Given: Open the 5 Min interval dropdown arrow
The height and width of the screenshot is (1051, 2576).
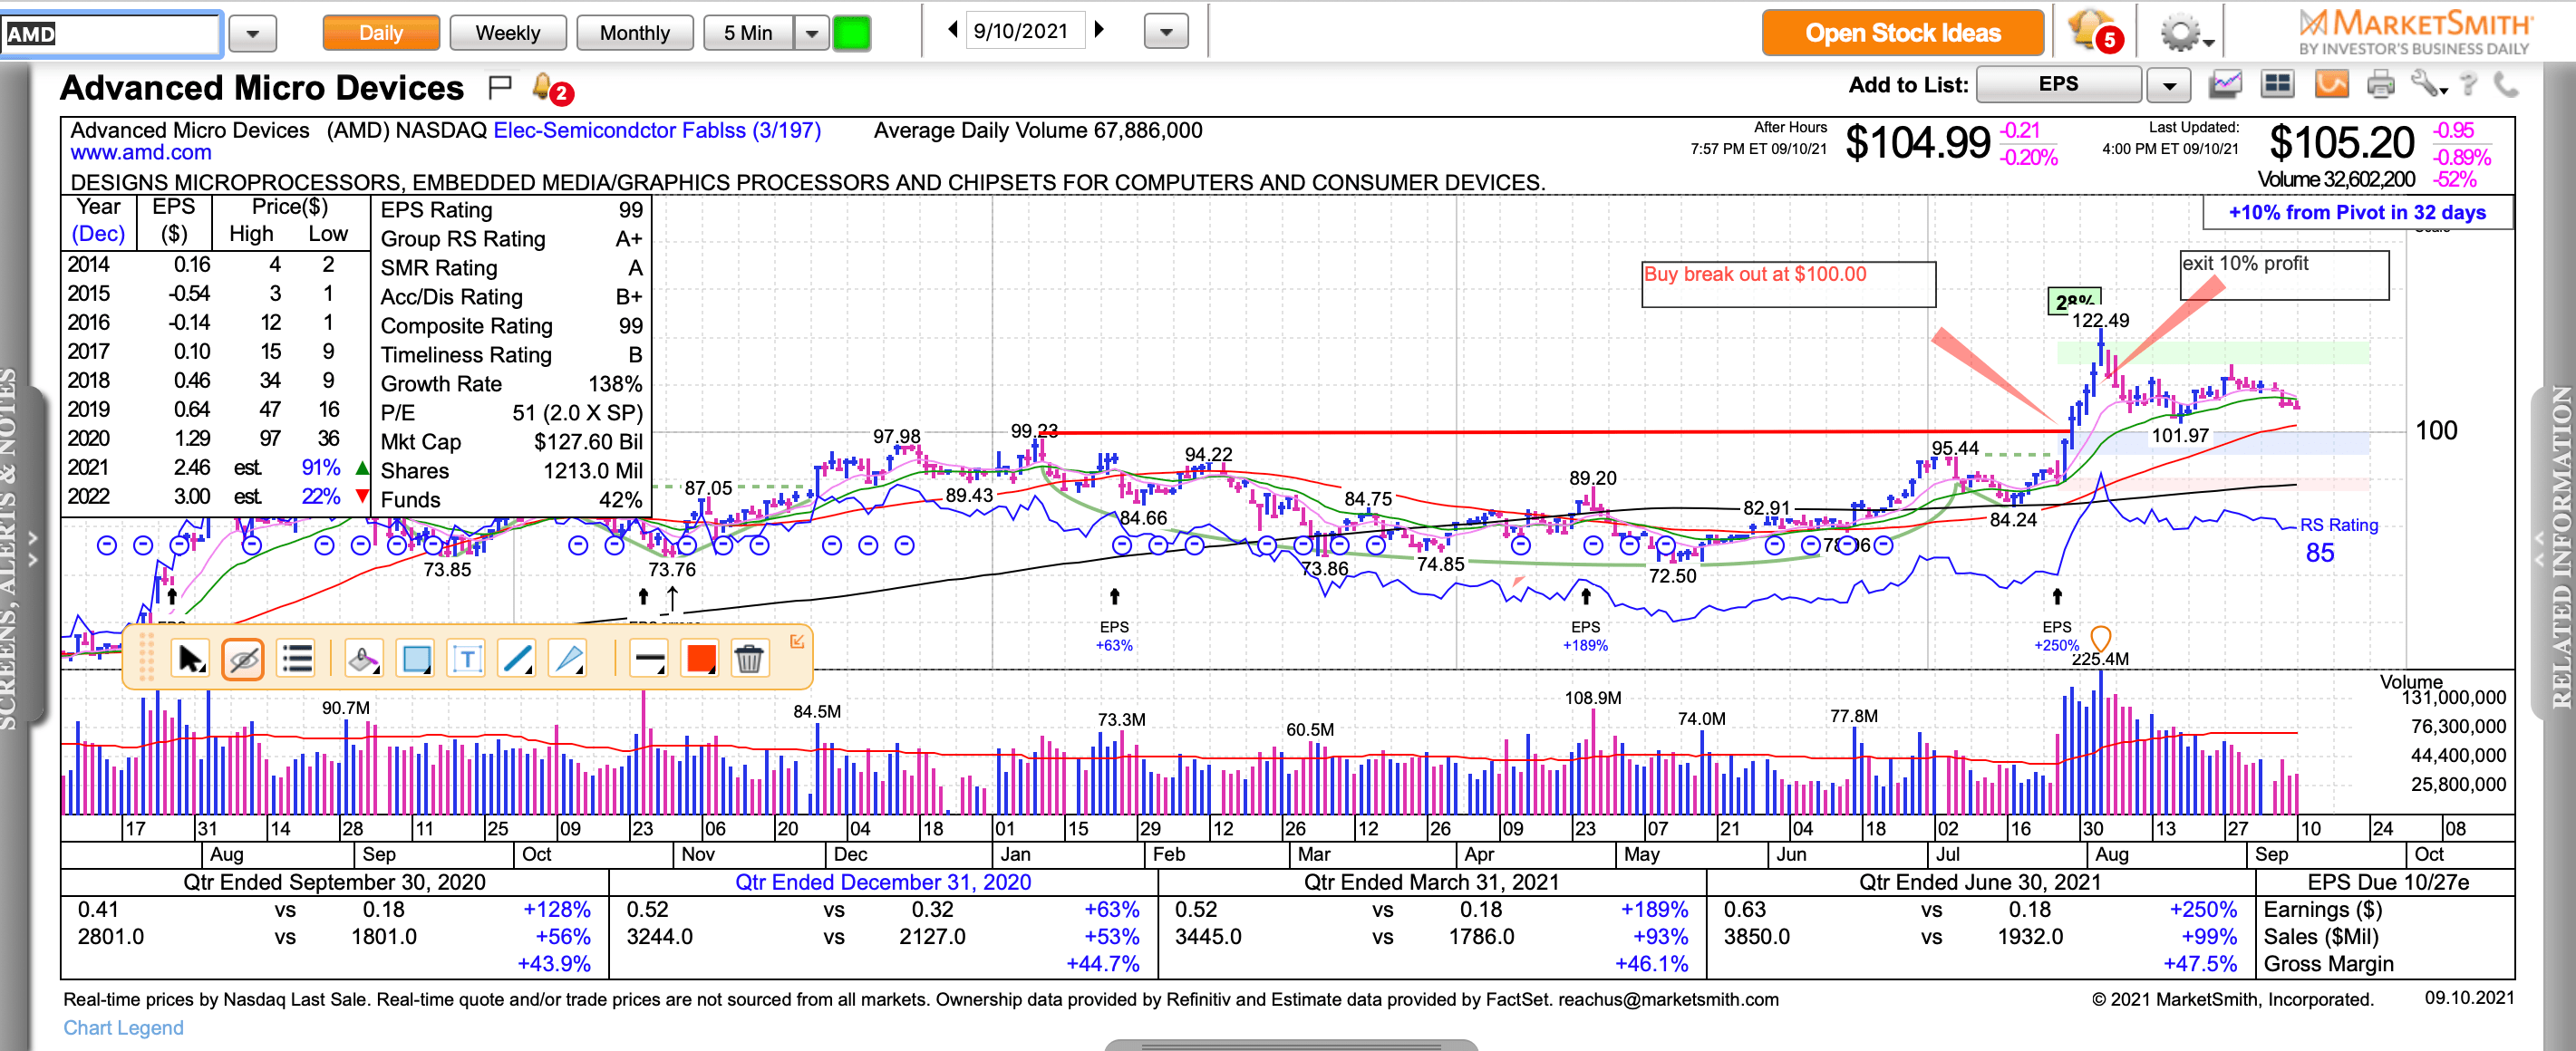Looking at the screenshot, I should click(811, 33).
